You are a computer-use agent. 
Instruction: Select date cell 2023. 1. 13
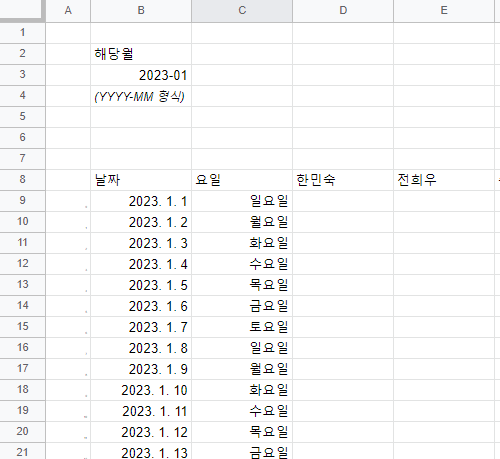[141, 451]
